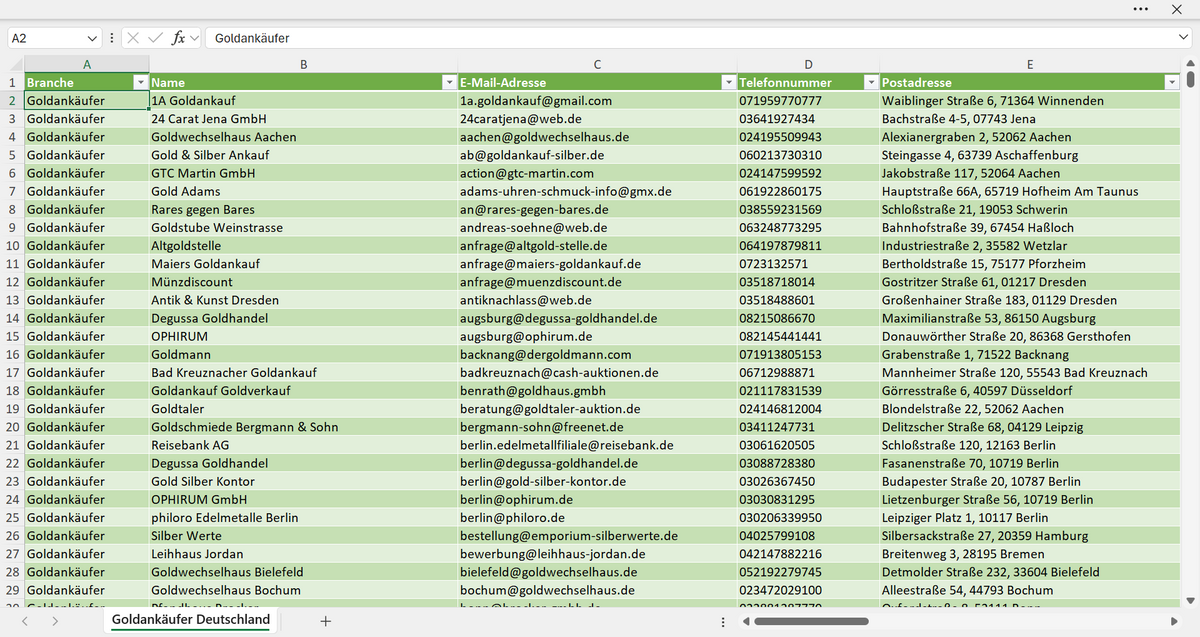The width and height of the screenshot is (1200, 637).
Task: Select cell with 1A Goldankauf
Action: pos(303,101)
